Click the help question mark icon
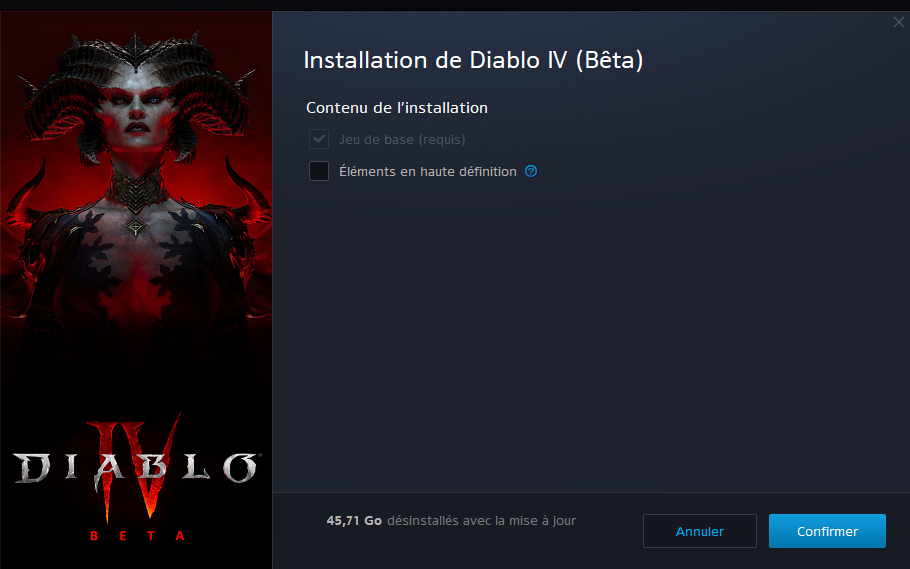Image resolution: width=910 pixels, height=569 pixels. pyautogui.click(x=531, y=171)
